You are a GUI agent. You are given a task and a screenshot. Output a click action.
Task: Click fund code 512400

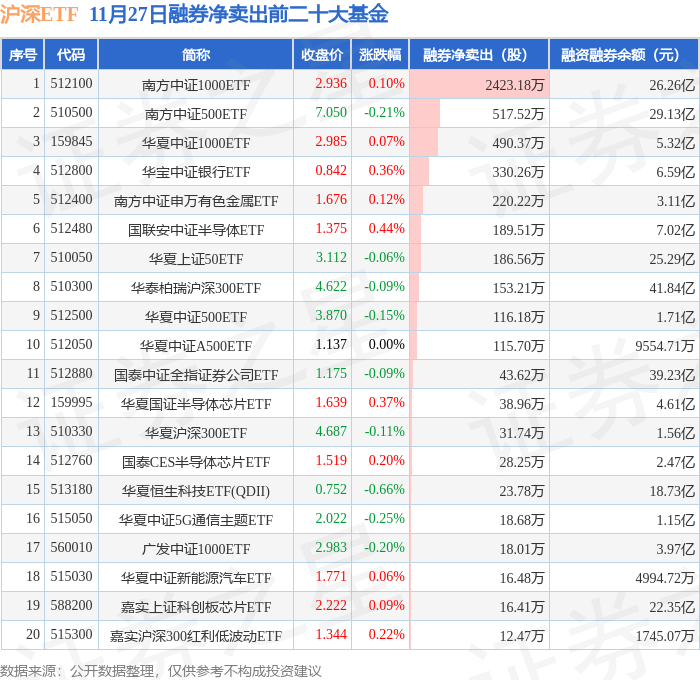point(71,199)
